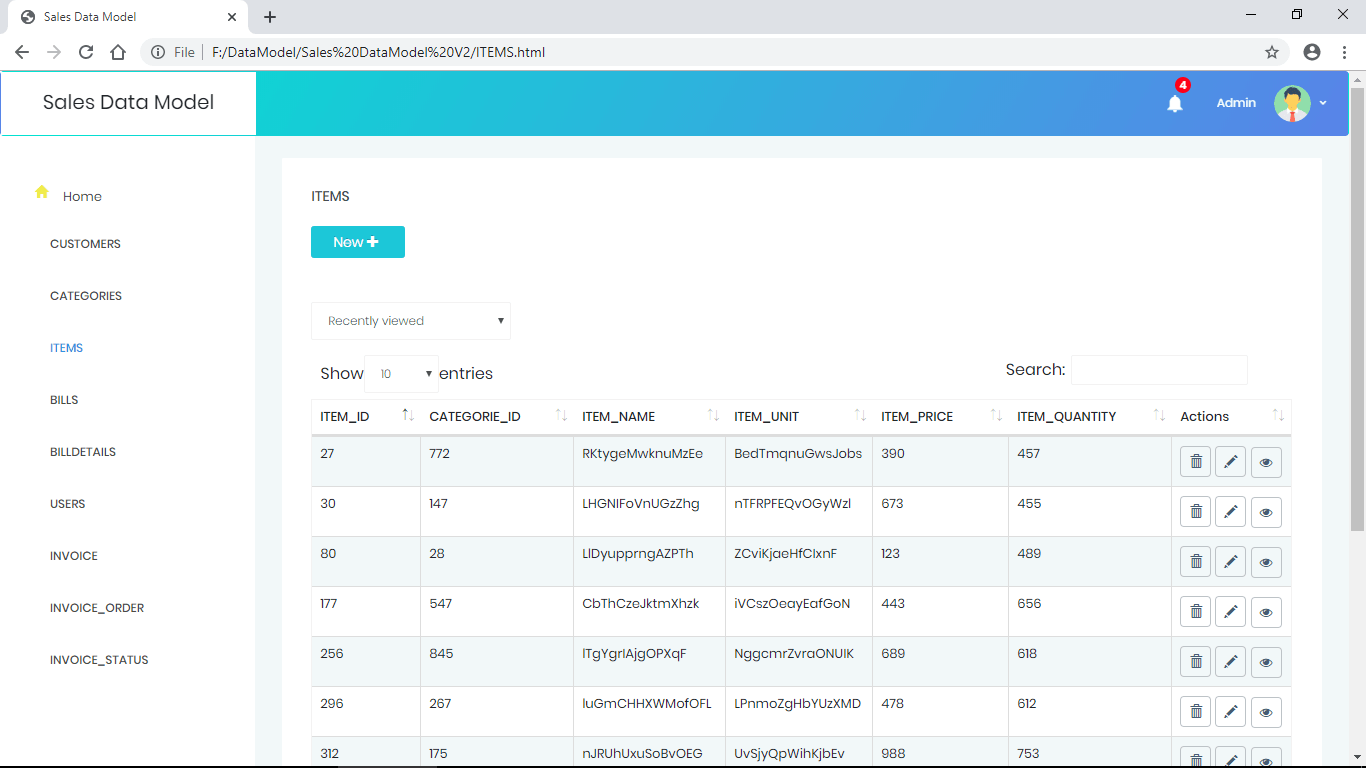The height and width of the screenshot is (768, 1366).
Task: Delete the item row with ID 296
Action: tap(1195, 712)
